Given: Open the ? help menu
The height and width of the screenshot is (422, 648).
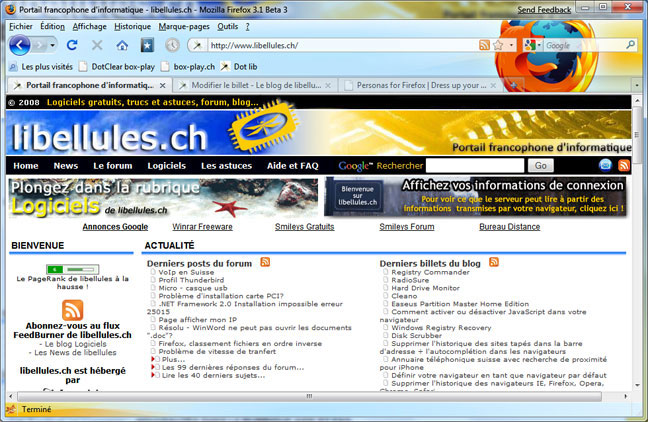Looking at the screenshot, I should (247, 26).
